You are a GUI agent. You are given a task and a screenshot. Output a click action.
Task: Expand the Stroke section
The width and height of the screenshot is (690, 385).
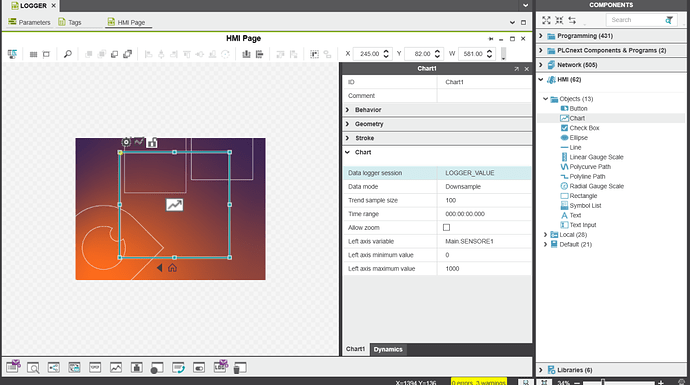click(347, 138)
